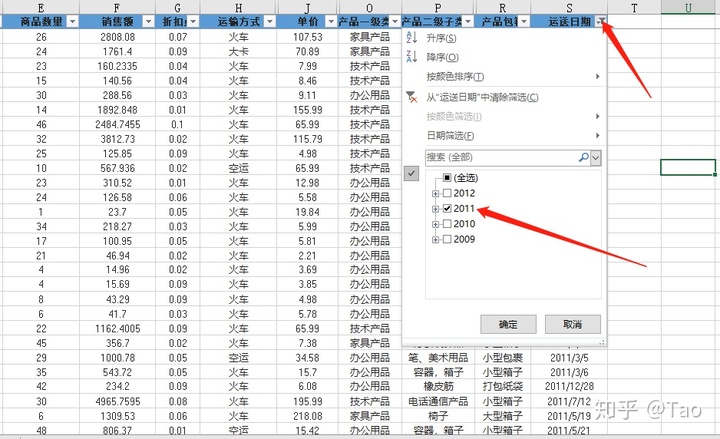Select column header T

[x=634, y=7]
